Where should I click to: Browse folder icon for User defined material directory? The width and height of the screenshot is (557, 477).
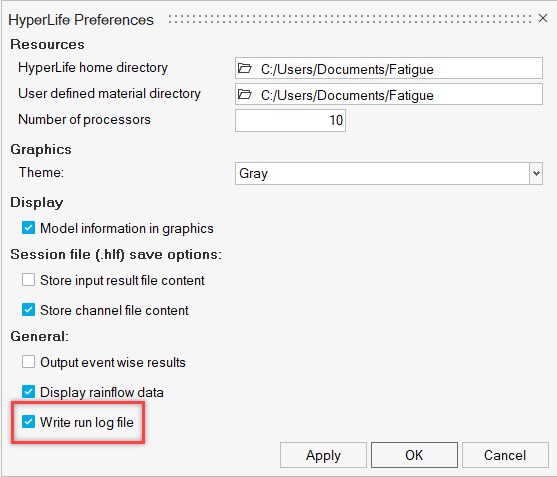[245, 94]
